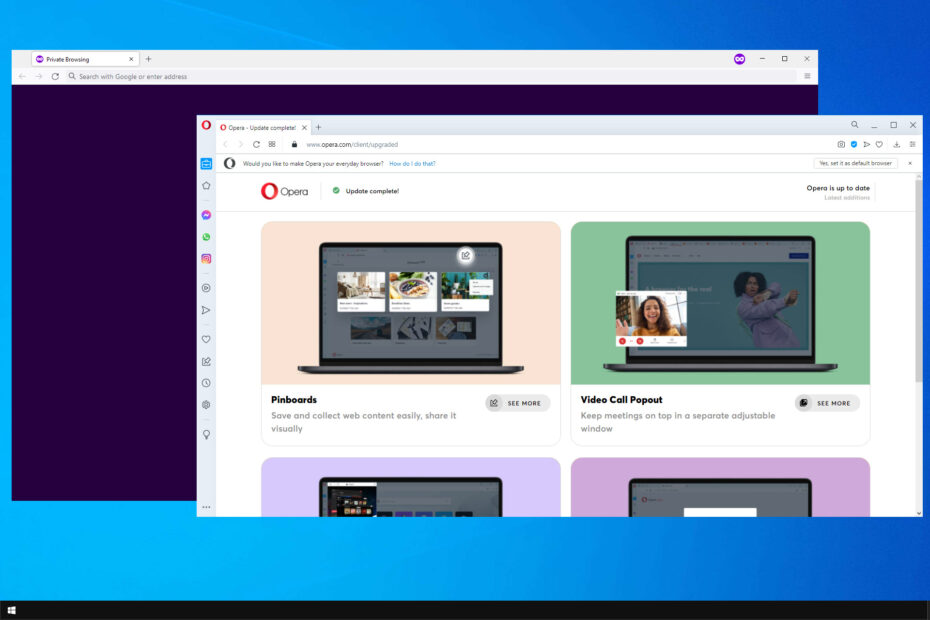Click SEE MORE on the Pinboards card
Viewport: 930px width, 620px height.
click(517, 403)
